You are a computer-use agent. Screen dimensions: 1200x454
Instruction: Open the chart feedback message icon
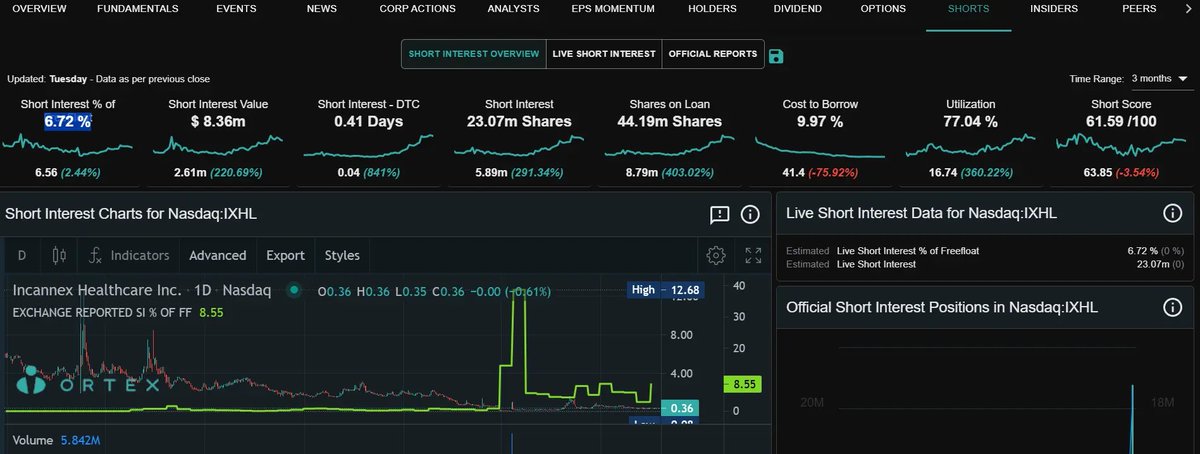[718, 214]
